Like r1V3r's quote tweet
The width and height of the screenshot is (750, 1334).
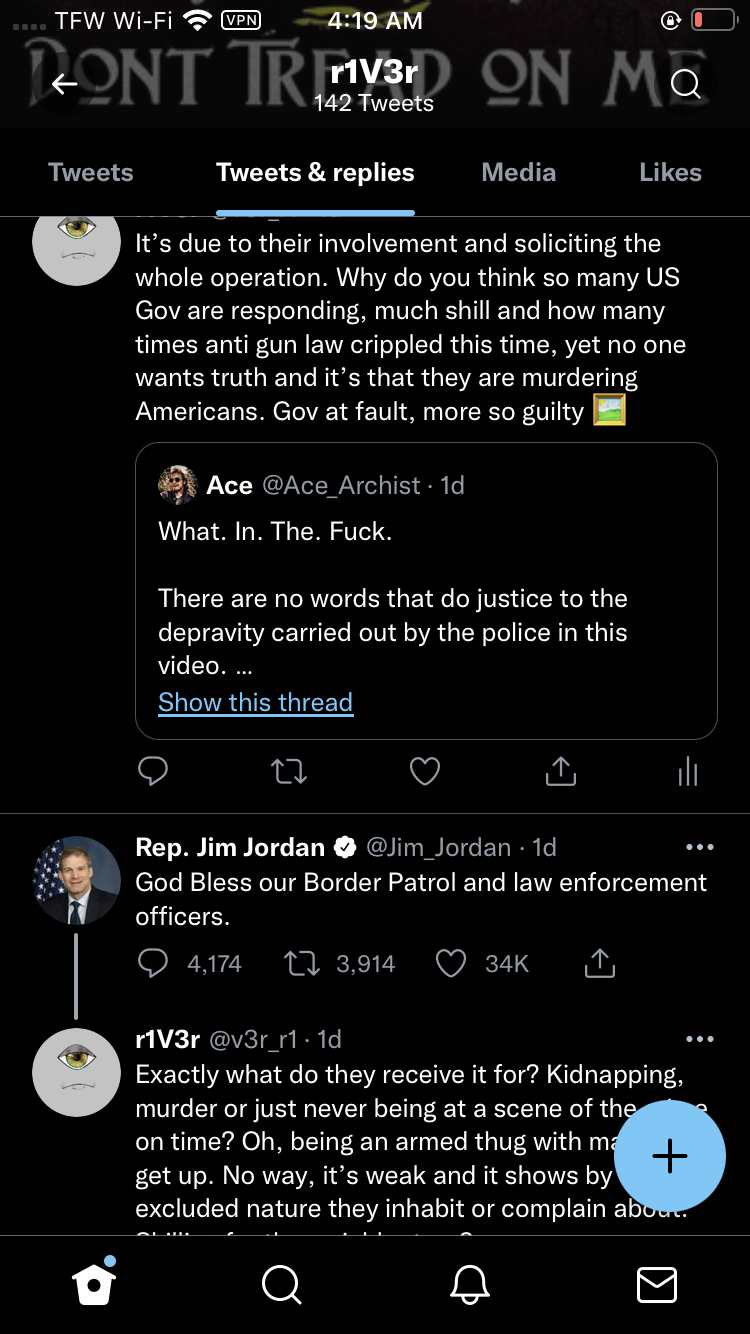(425, 771)
